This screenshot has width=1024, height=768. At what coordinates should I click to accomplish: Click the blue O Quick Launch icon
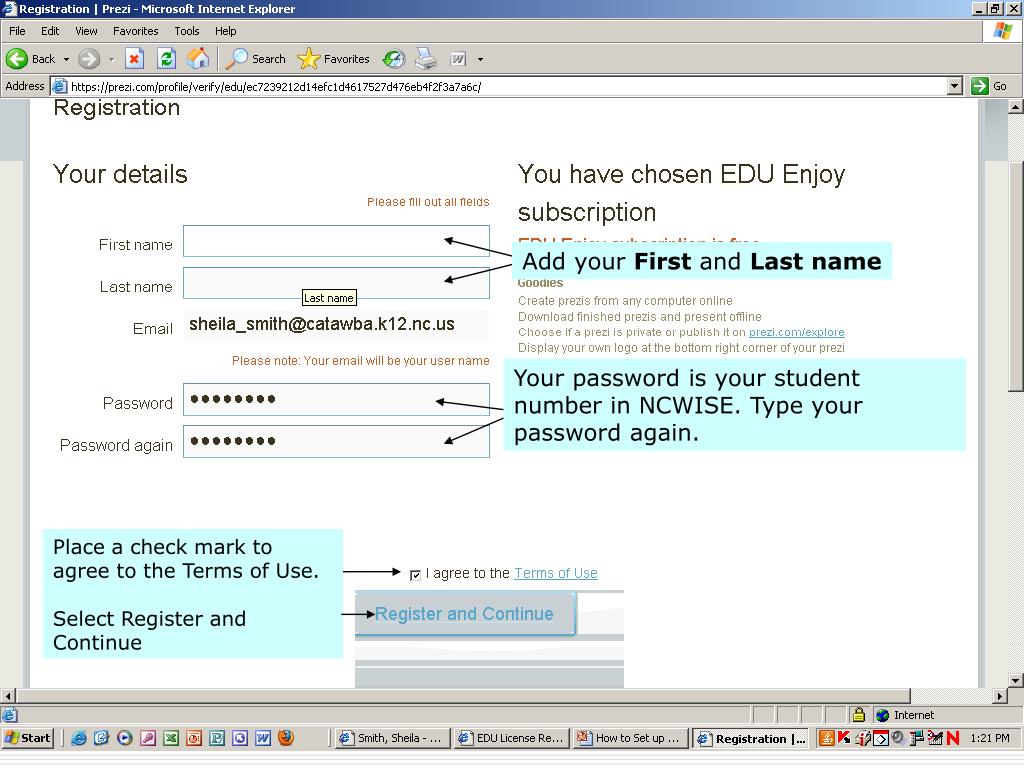click(240, 738)
